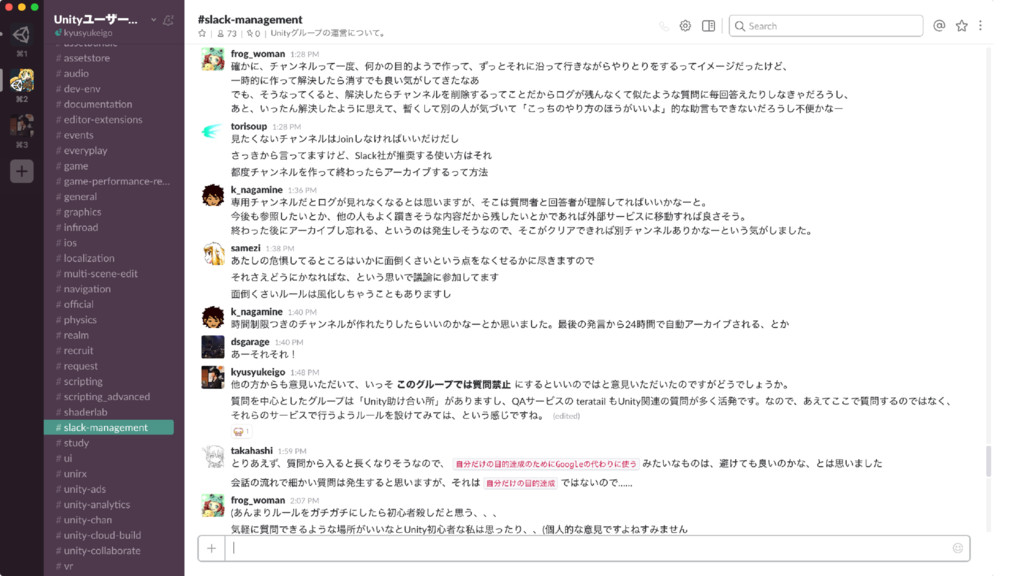Attach a file with plus button
This screenshot has height=576, width=1024.
point(212,549)
